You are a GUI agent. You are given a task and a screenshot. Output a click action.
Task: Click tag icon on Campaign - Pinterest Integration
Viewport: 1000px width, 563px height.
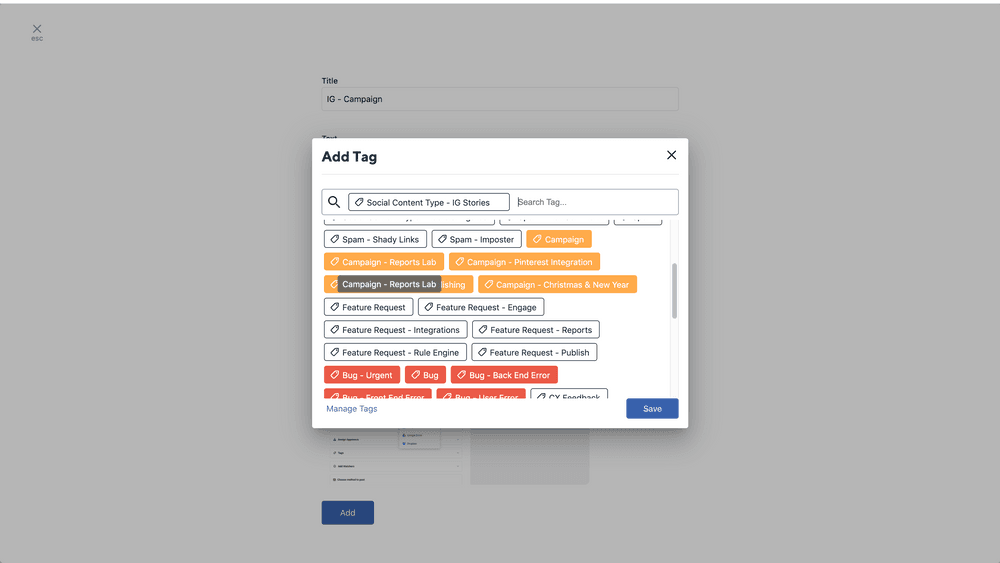[x=460, y=262]
